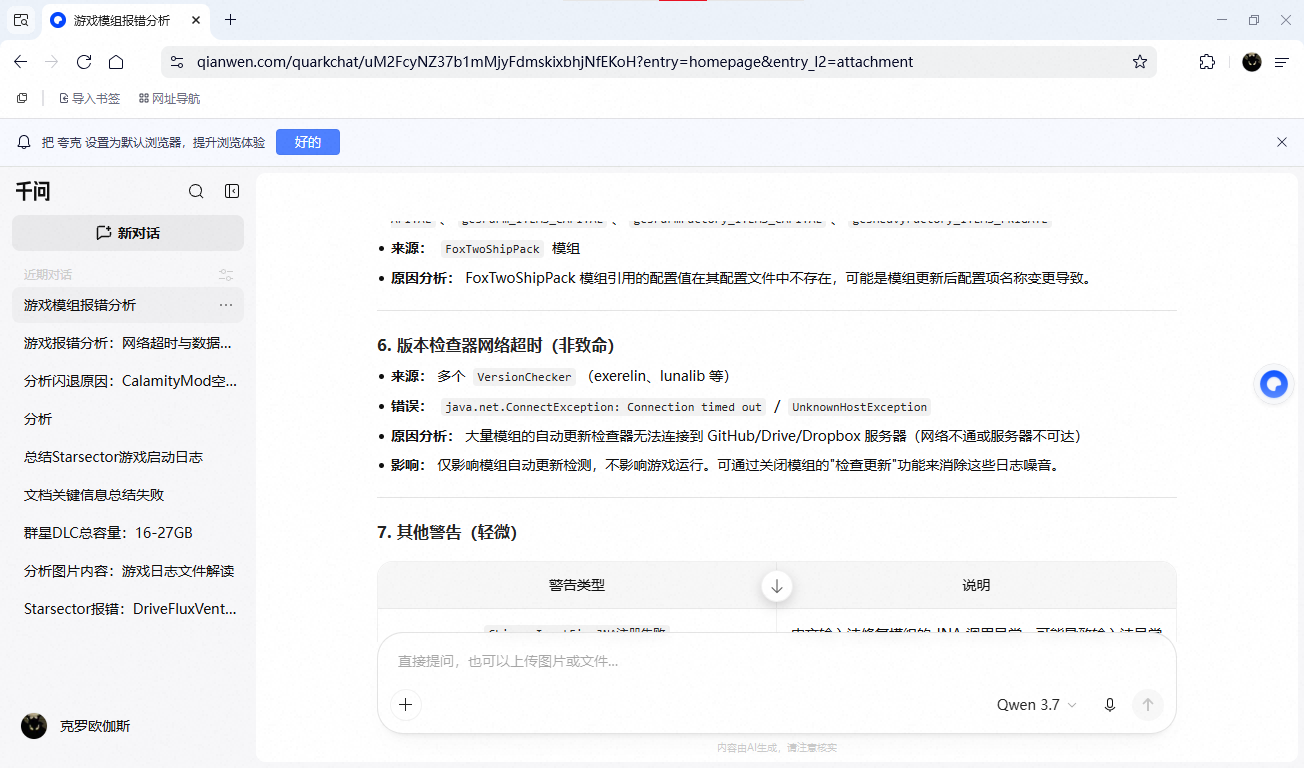Screen dimensions: 1304x768
Task: Open the sidebar search icon
Action: [196, 191]
